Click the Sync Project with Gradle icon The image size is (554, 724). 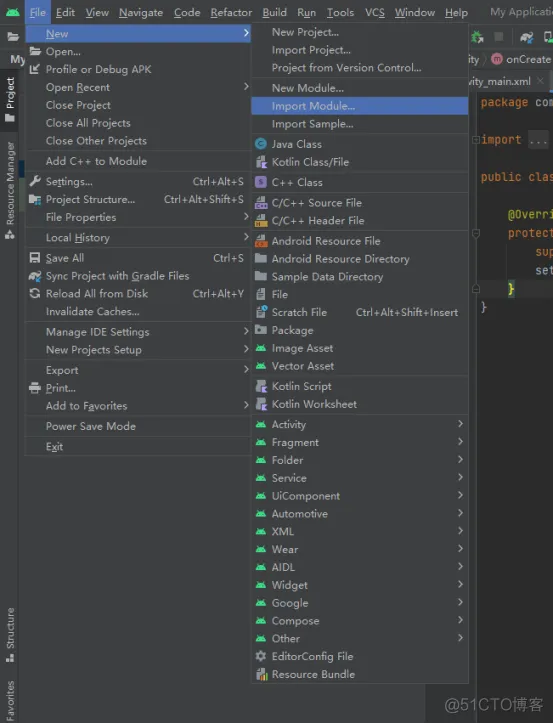35,276
